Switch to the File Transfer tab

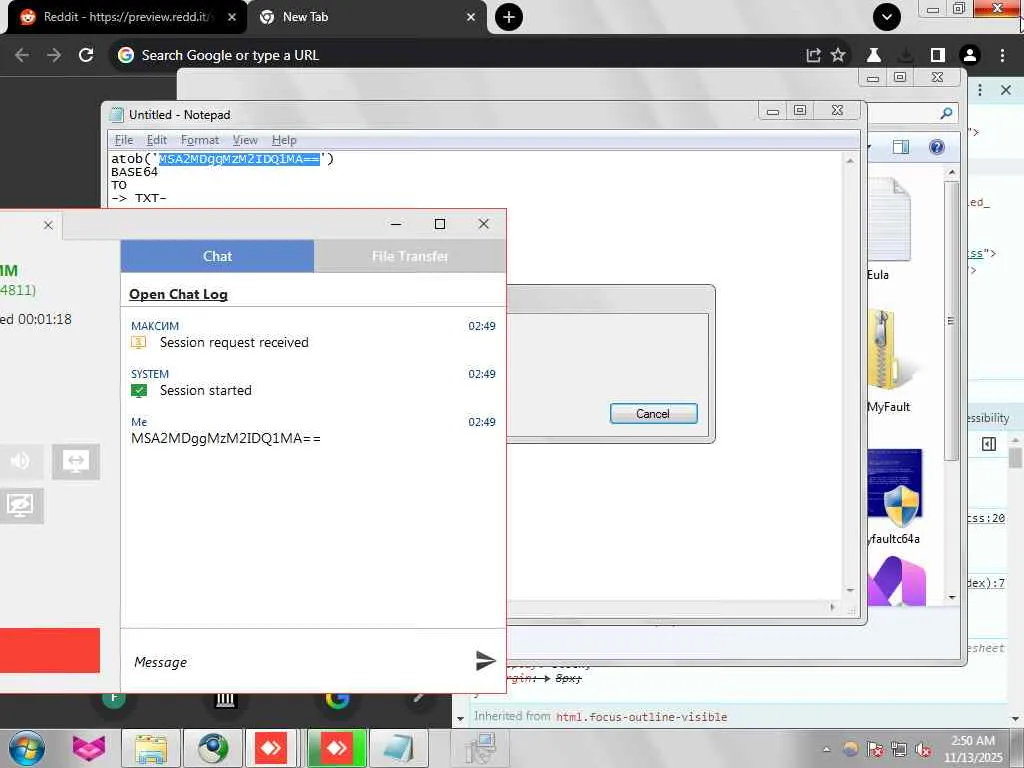(x=409, y=256)
